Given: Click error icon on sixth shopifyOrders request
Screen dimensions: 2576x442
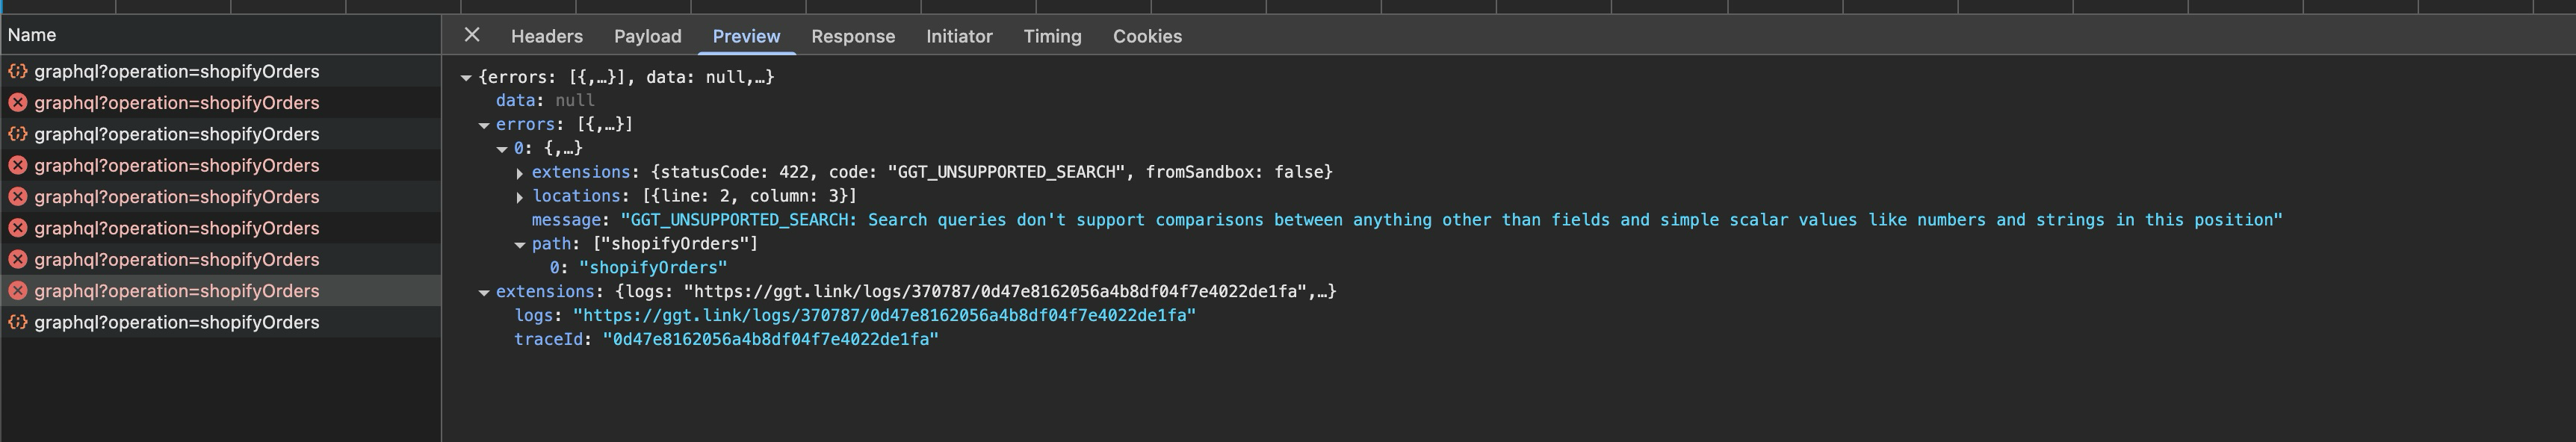Looking at the screenshot, I should (x=18, y=228).
